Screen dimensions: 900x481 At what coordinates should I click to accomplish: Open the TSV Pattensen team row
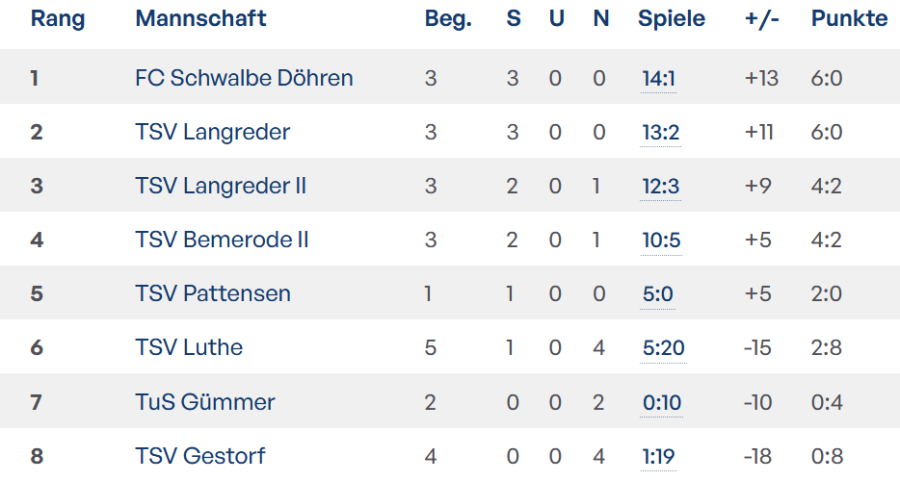[213, 294]
